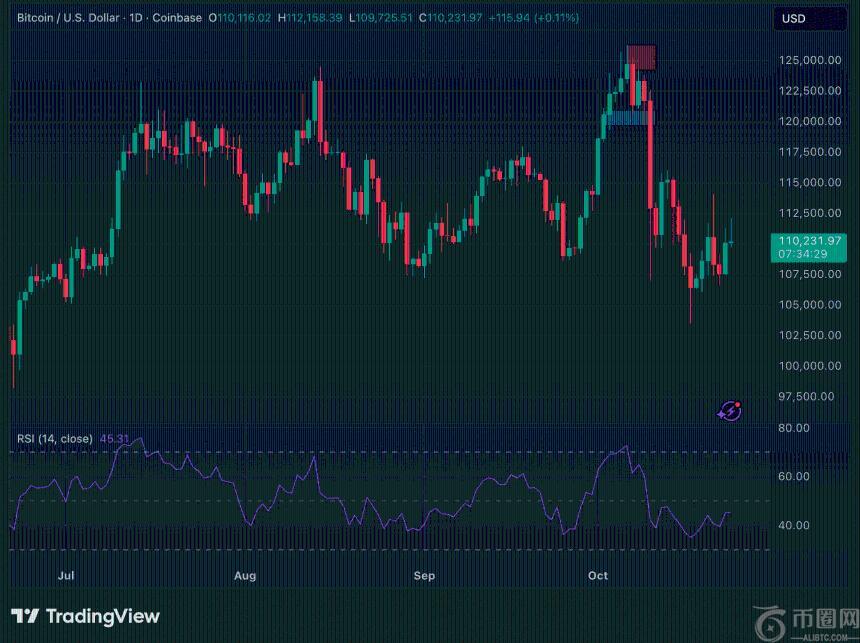Open the USD currency selector

point(793,19)
